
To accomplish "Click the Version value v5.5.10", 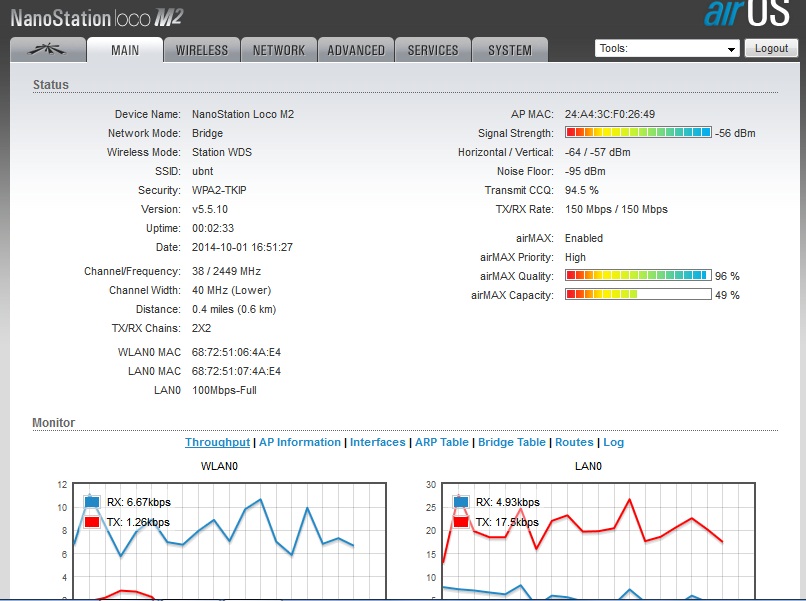I will click(x=210, y=209).
